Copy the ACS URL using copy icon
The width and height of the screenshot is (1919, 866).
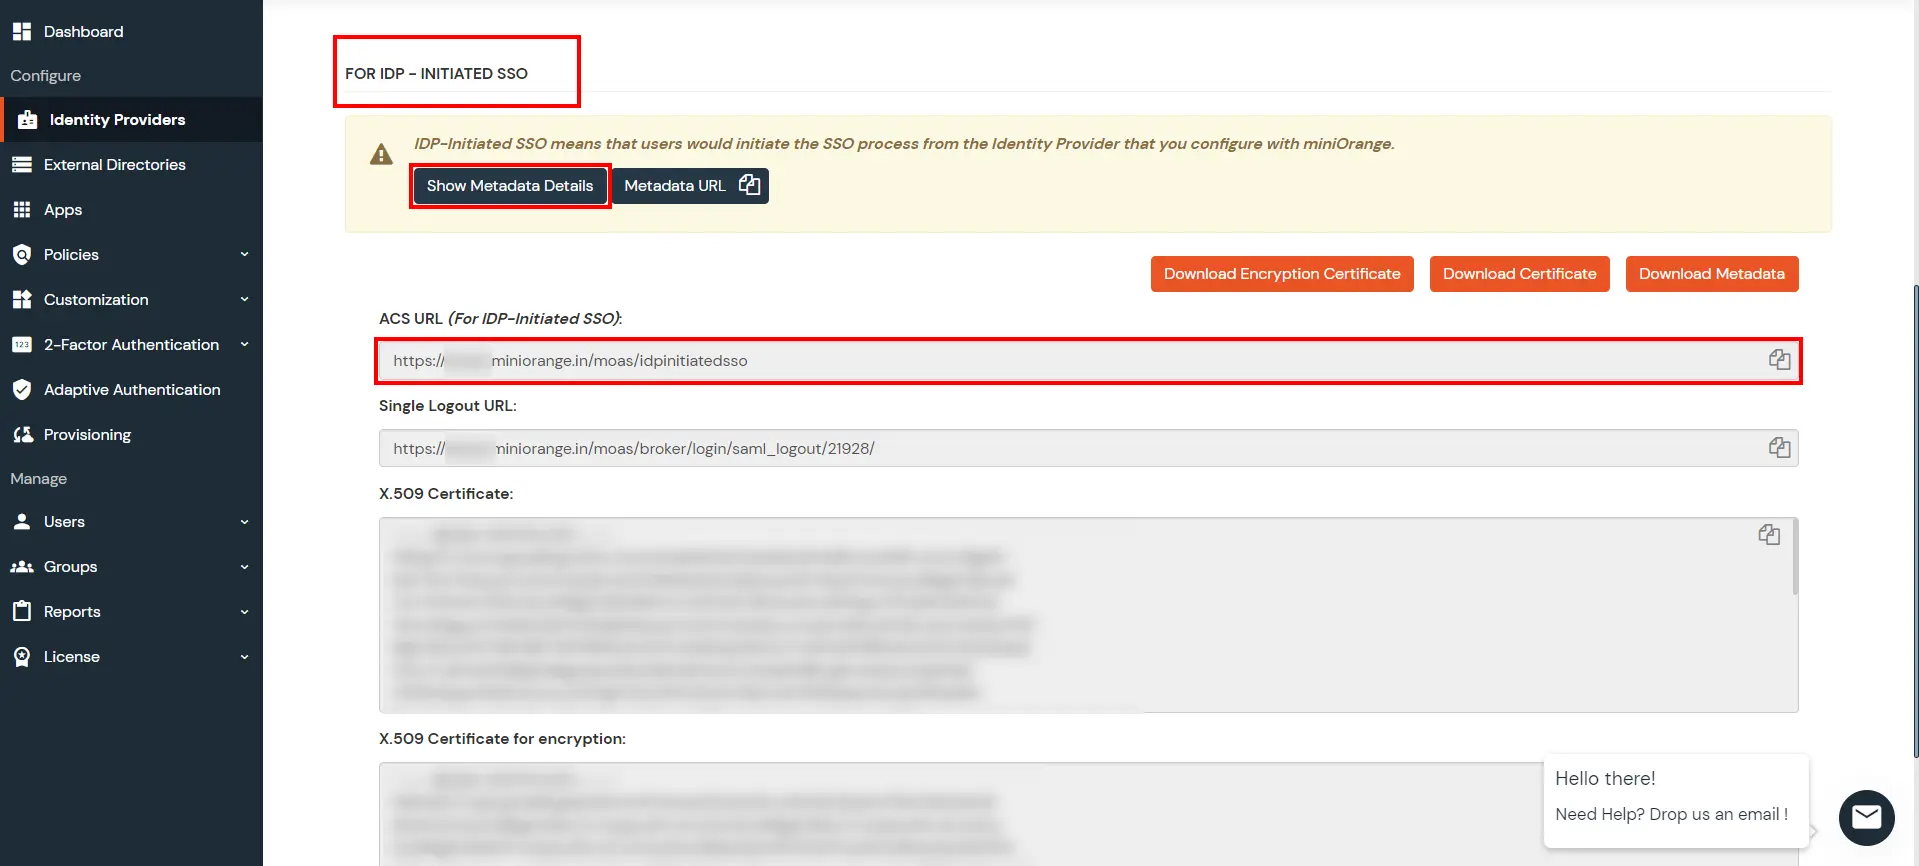coord(1779,360)
